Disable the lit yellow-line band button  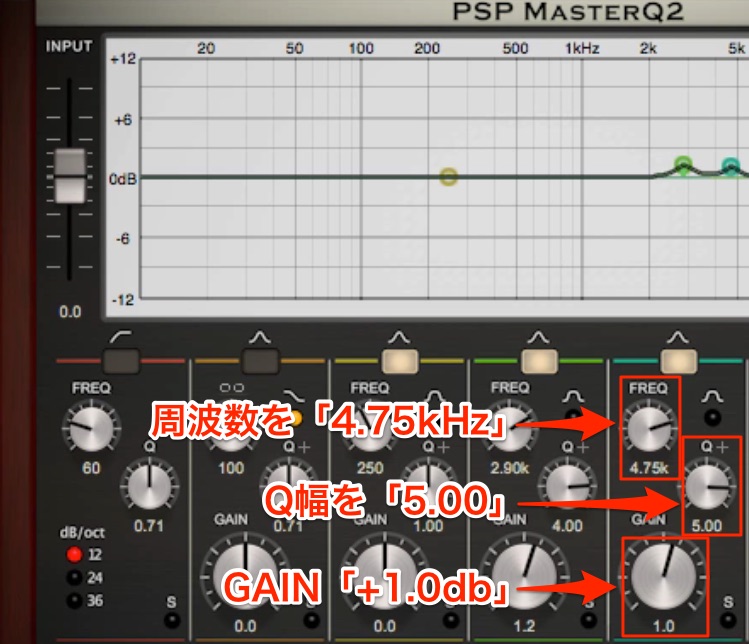(x=400, y=361)
